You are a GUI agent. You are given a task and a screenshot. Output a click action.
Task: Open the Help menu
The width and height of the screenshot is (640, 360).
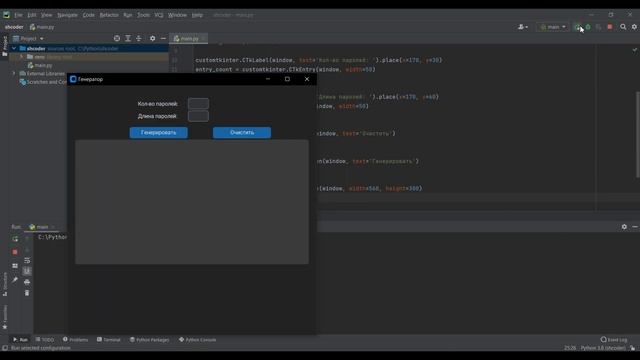coord(198,15)
